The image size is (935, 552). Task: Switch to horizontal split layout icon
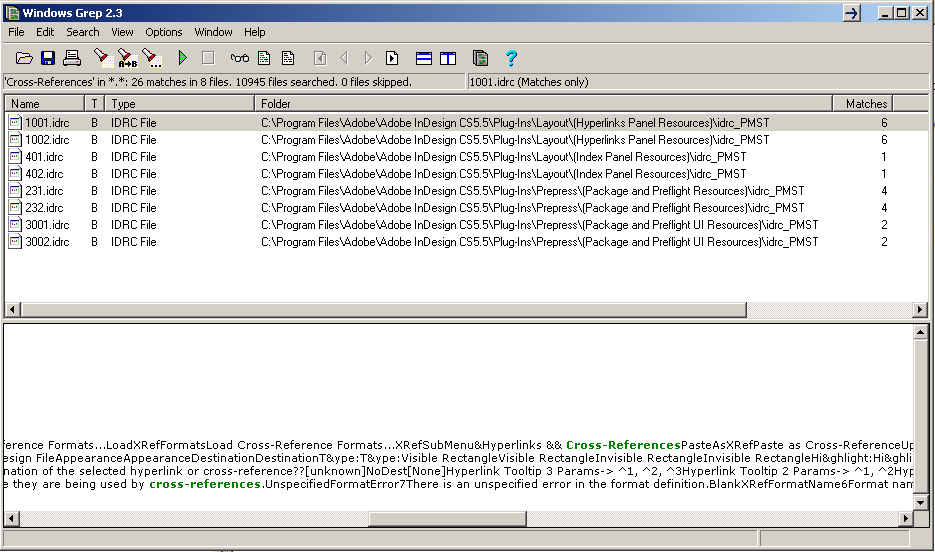(424, 58)
